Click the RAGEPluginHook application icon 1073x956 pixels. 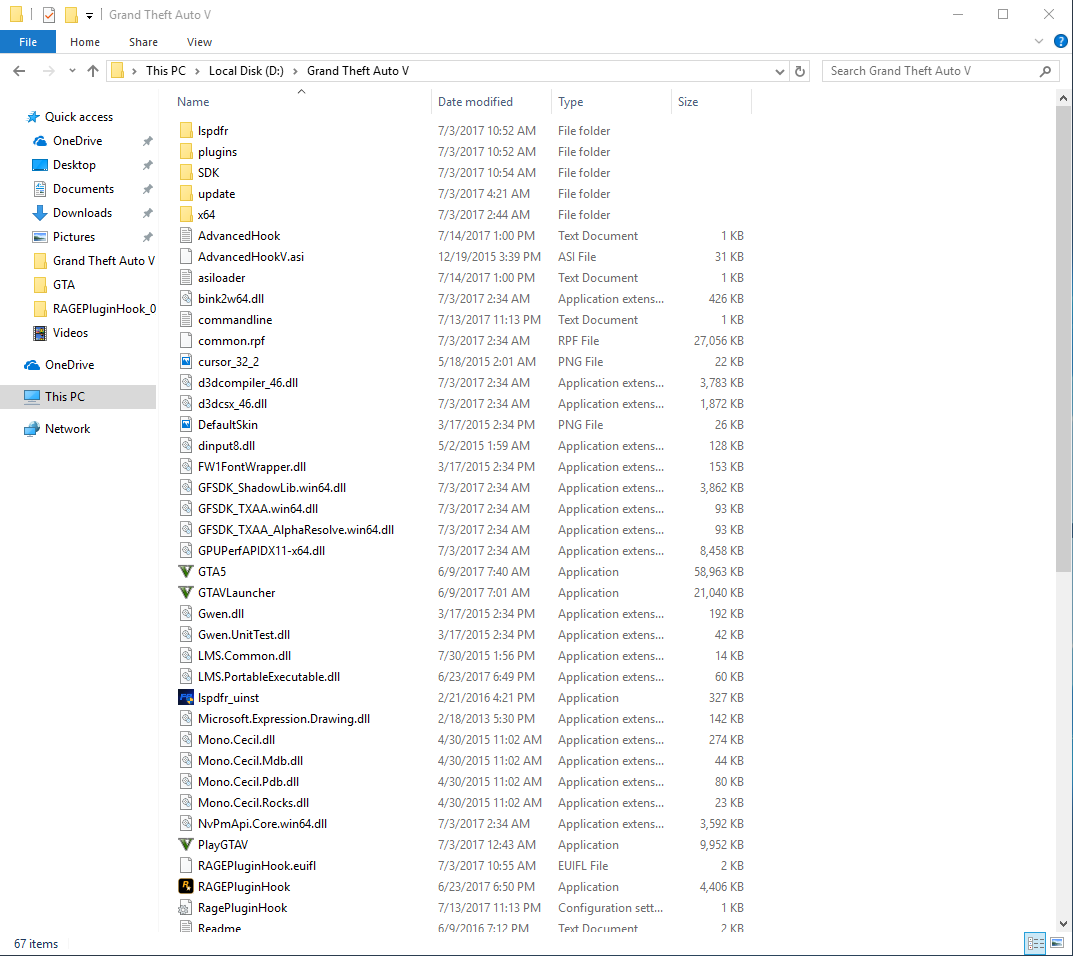185,886
